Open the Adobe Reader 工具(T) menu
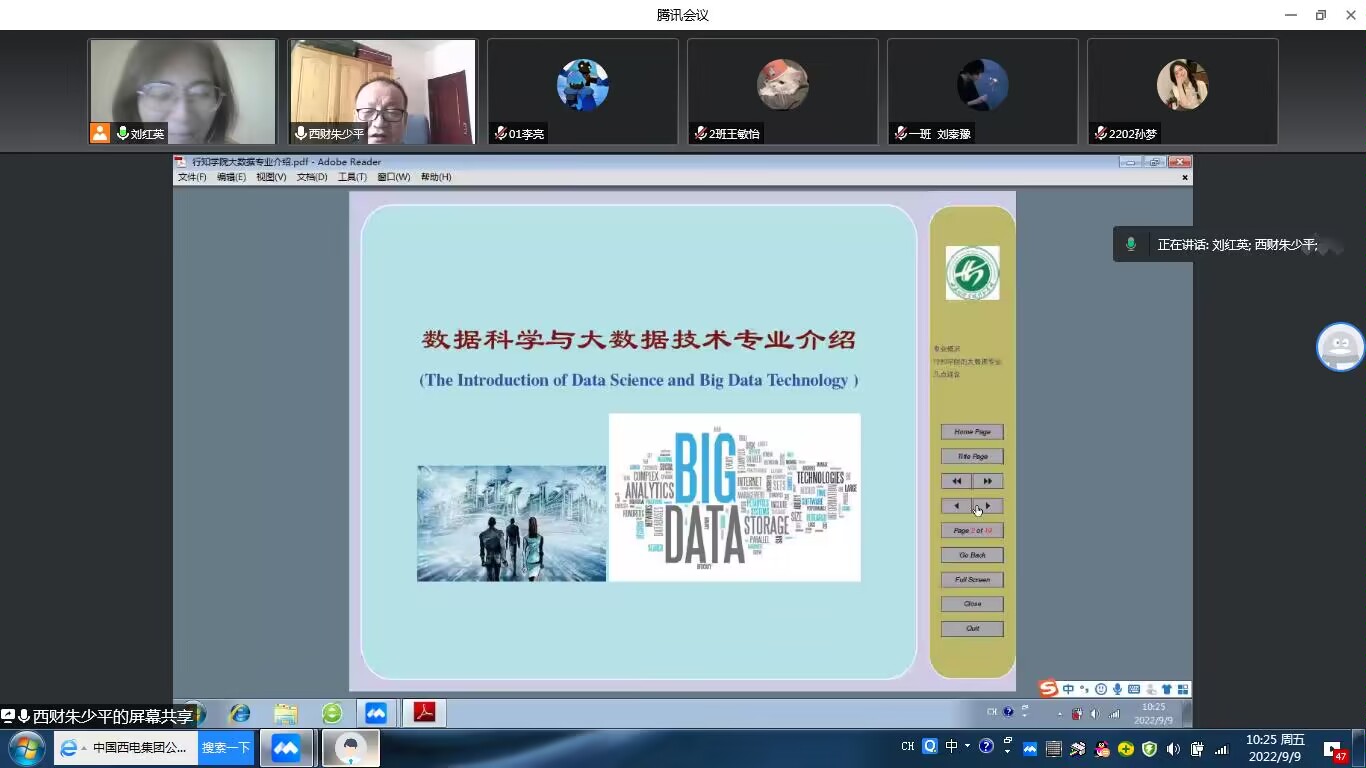The width and height of the screenshot is (1366, 768). (x=352, y=177)
